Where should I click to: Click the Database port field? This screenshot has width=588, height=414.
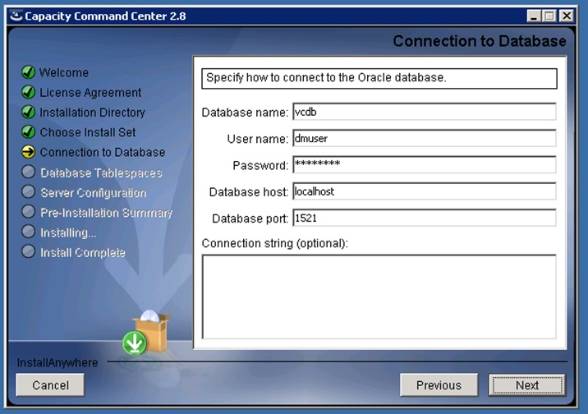click(x=424, y=218)
